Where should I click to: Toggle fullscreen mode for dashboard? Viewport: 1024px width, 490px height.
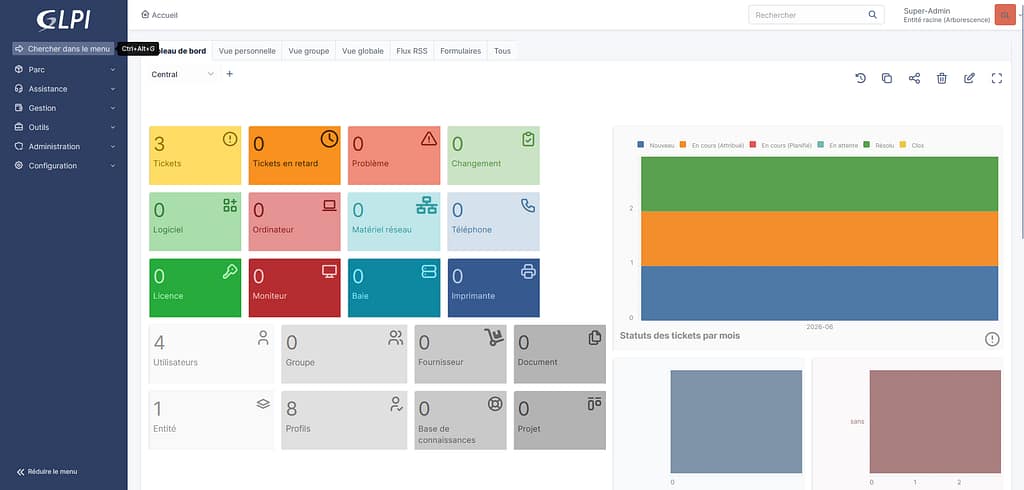point(997,78)
